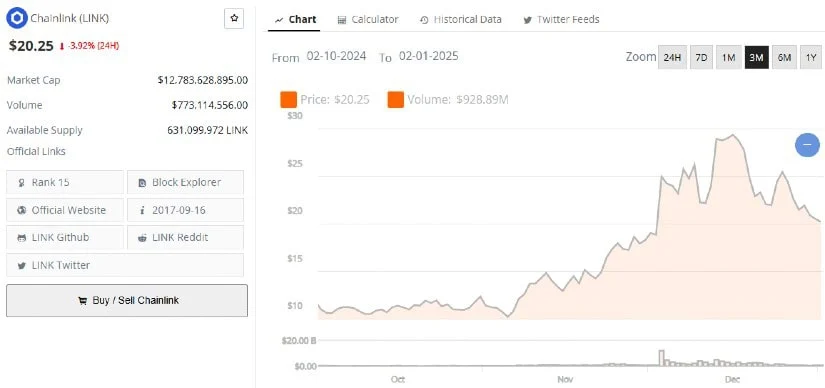Edit the To date 02-01-2025 field
This screenshot has height=388, width=825.
click(428, 56)
